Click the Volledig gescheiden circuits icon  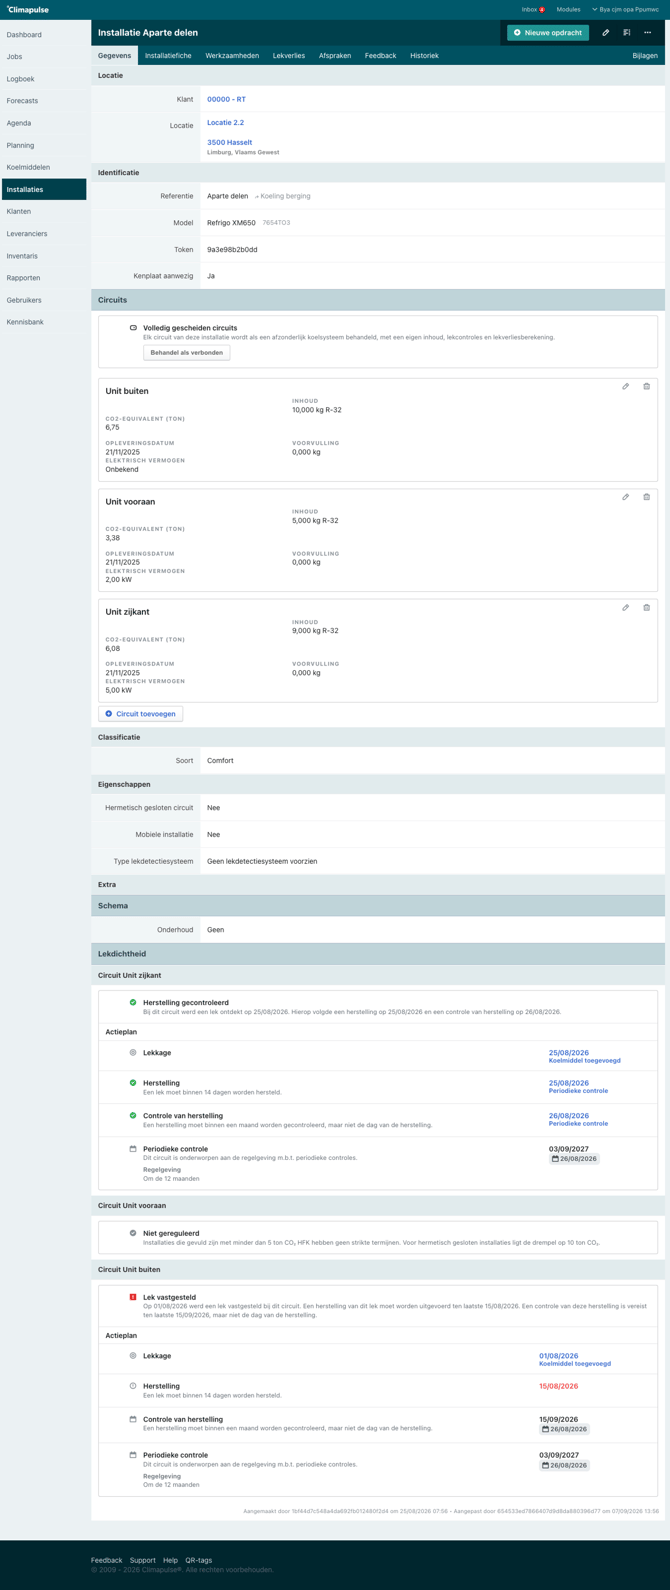[x=133, y=328]
